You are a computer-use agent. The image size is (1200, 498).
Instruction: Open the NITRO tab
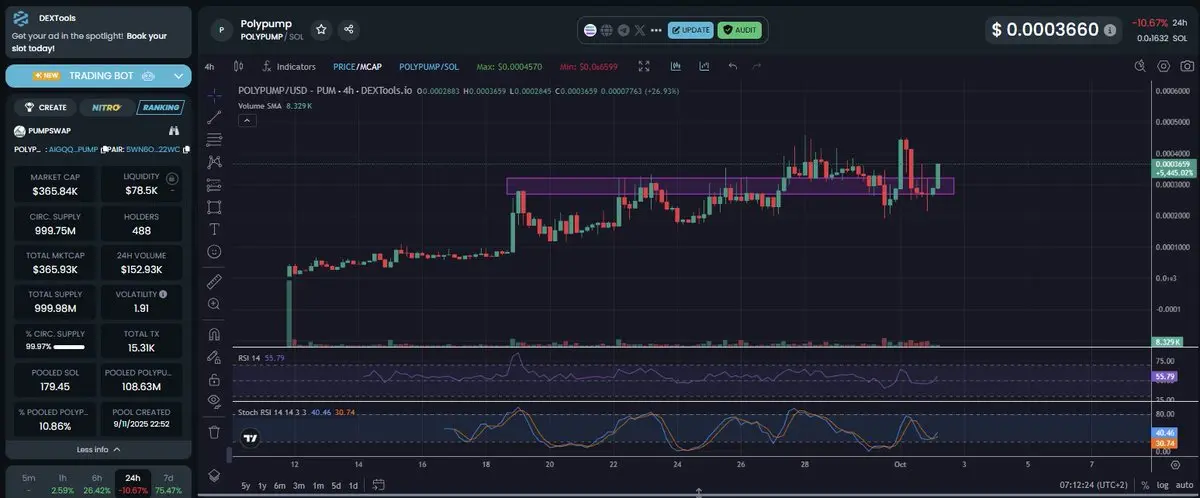click(107, 107)
